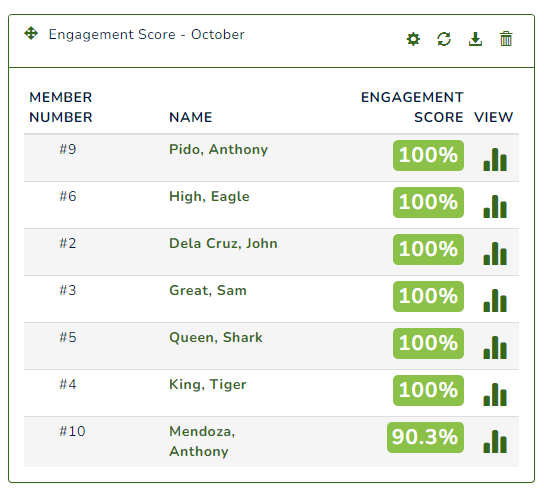View chart for Pido, Anthony
Screen dimensions: 544x492
click(x=495, y=159)
